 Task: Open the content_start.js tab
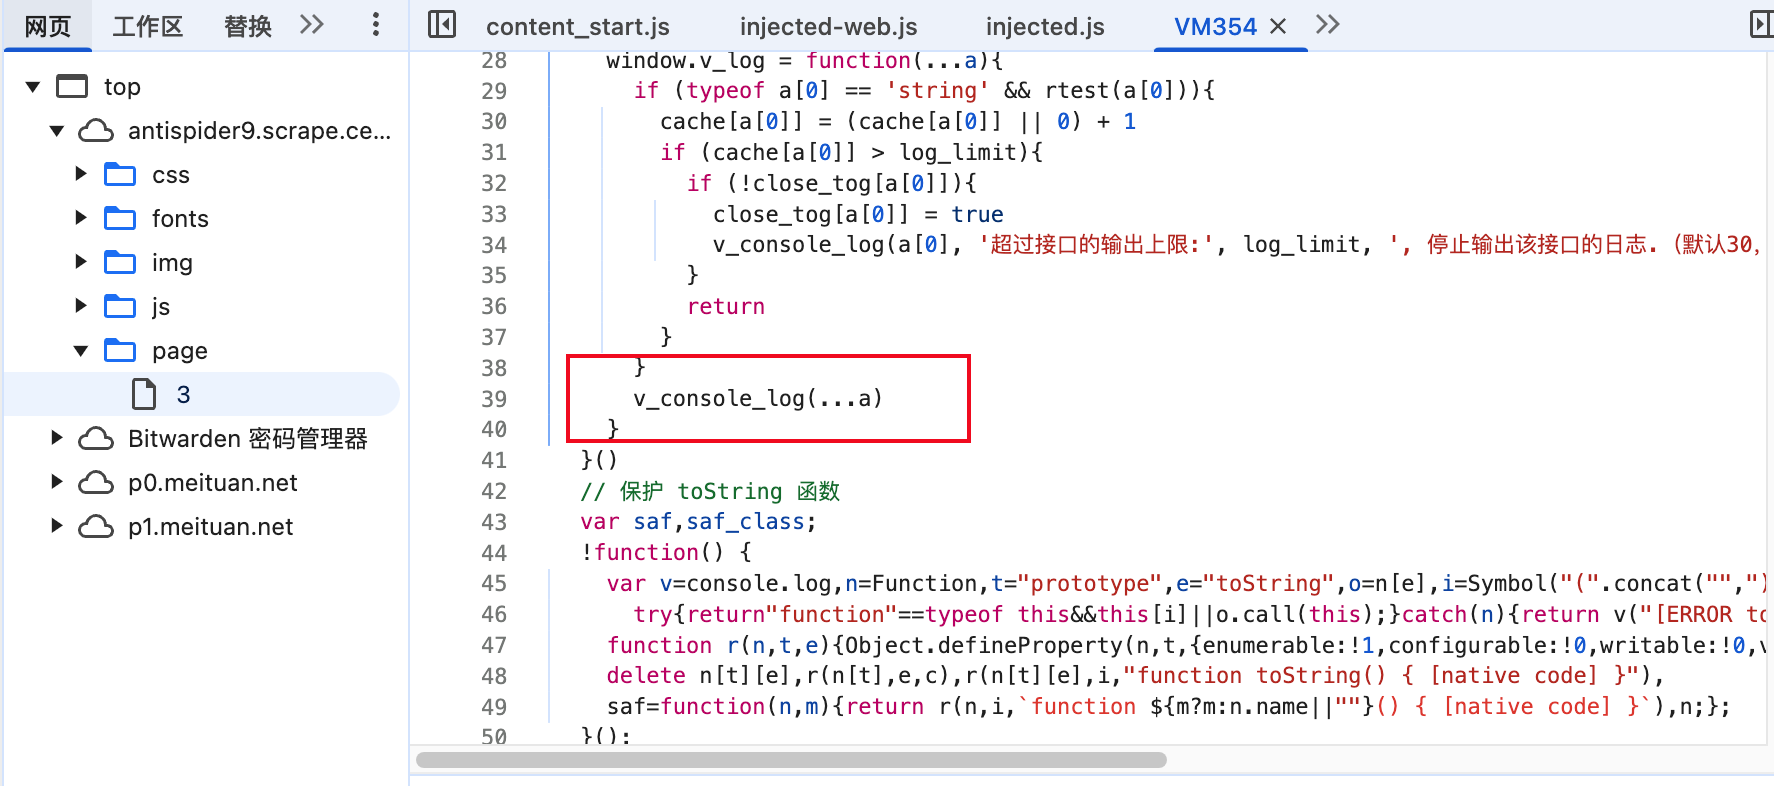[x=577, y=27]
